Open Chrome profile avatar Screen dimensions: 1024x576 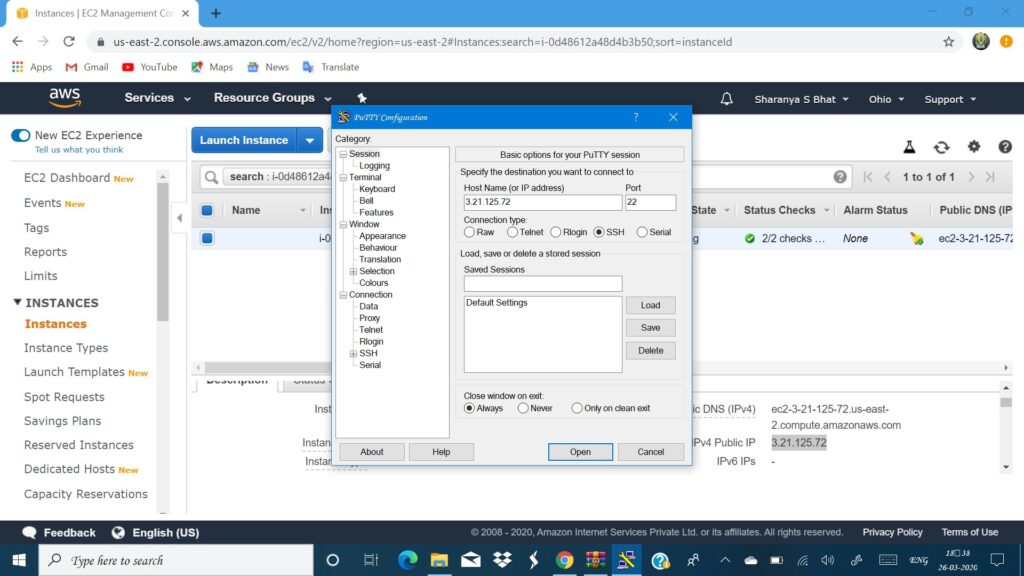[x=980, y=41]
